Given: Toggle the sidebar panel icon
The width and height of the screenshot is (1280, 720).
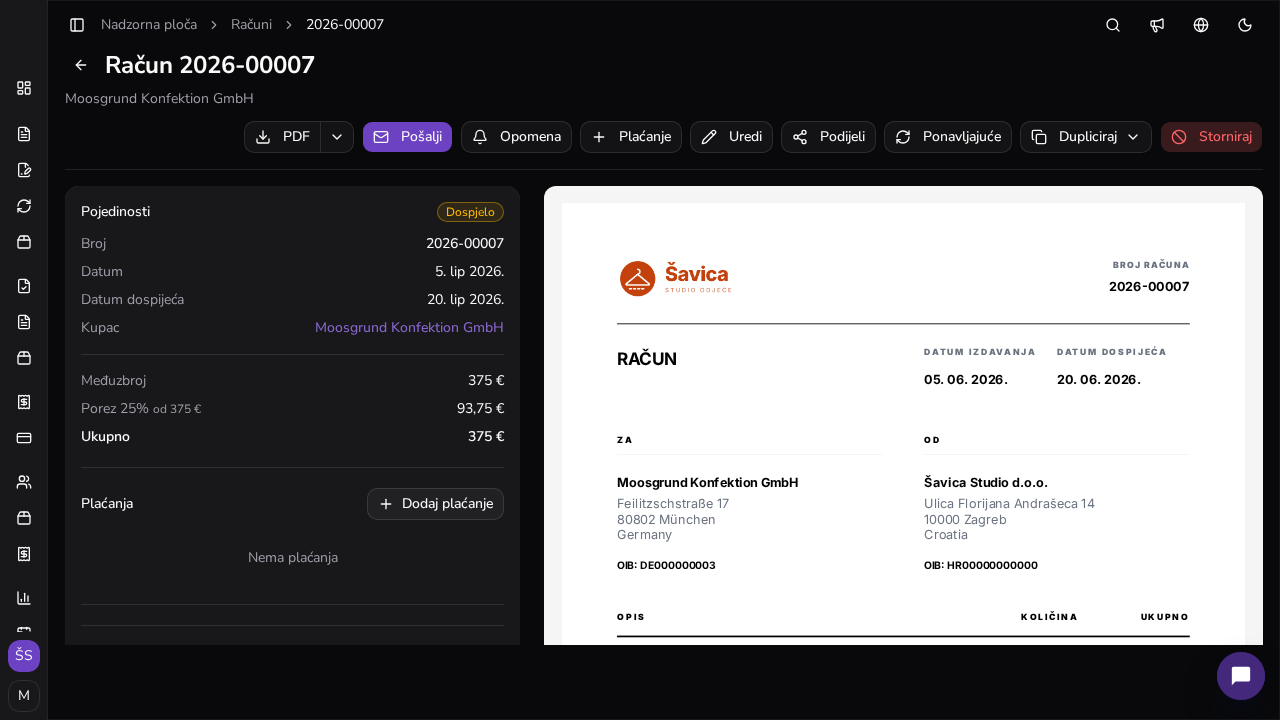Looking at the screenshot, I should pos(77,24).
